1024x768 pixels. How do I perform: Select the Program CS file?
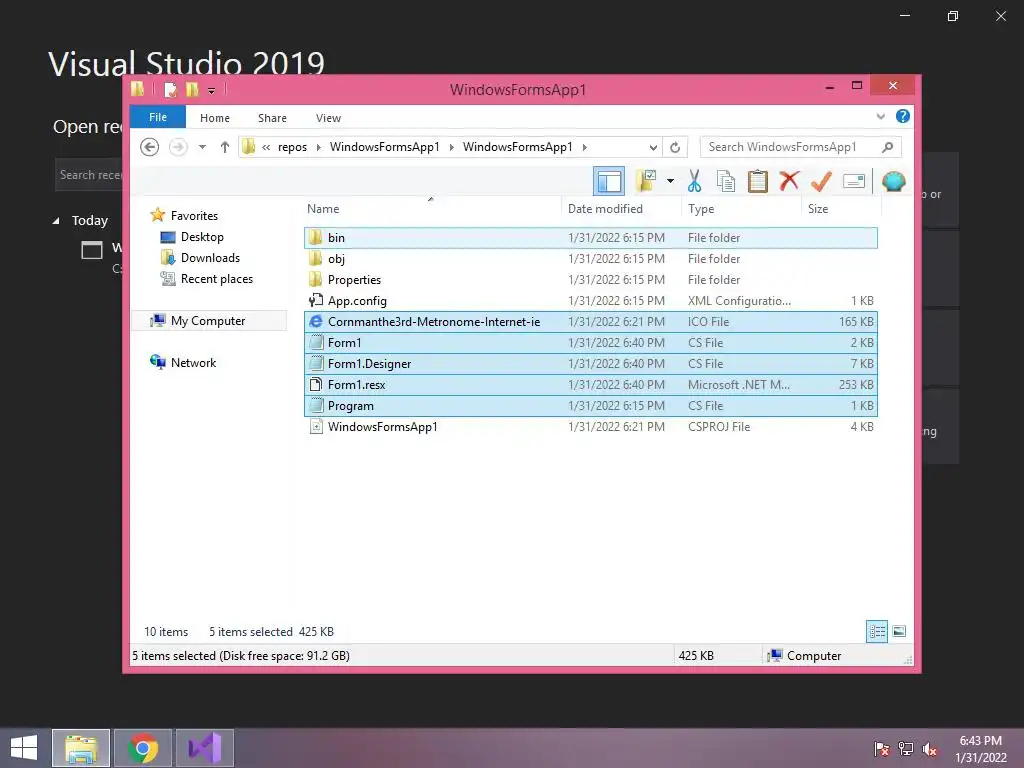coord(590,406)
